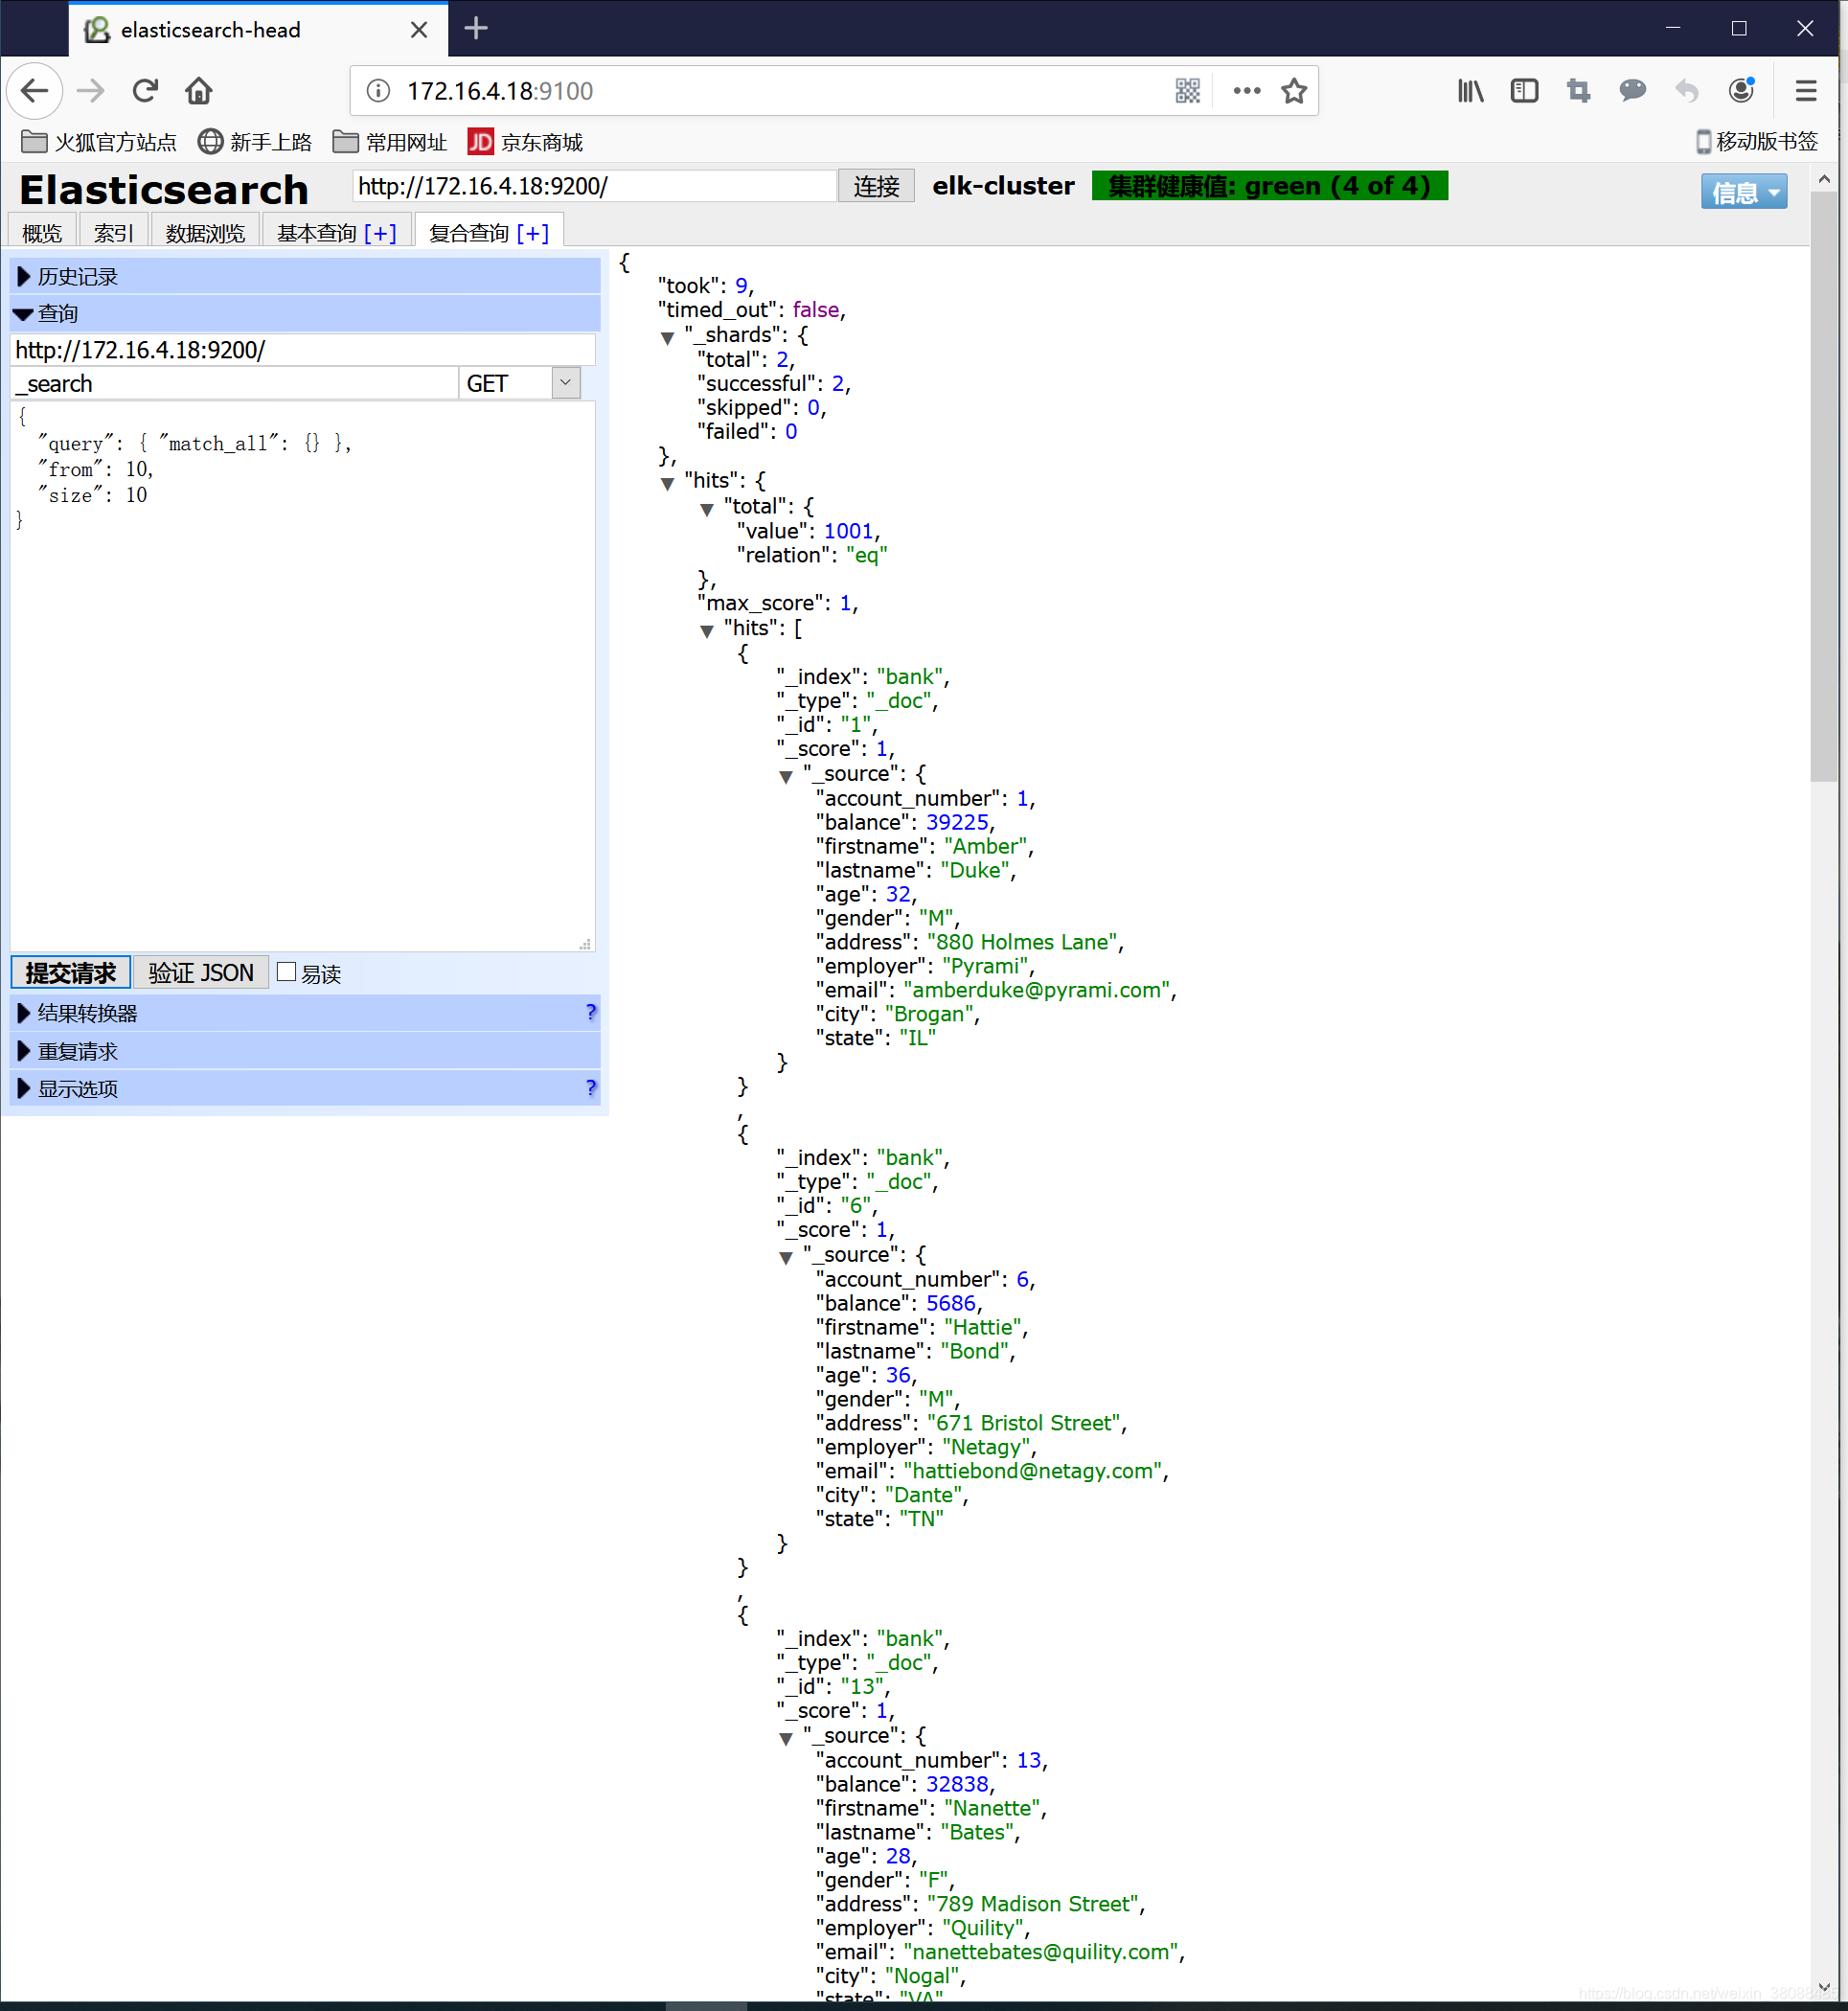Add new 复合查询 tab with [+]
This screenshot has width=1848, height=2011.
(533, 233)
